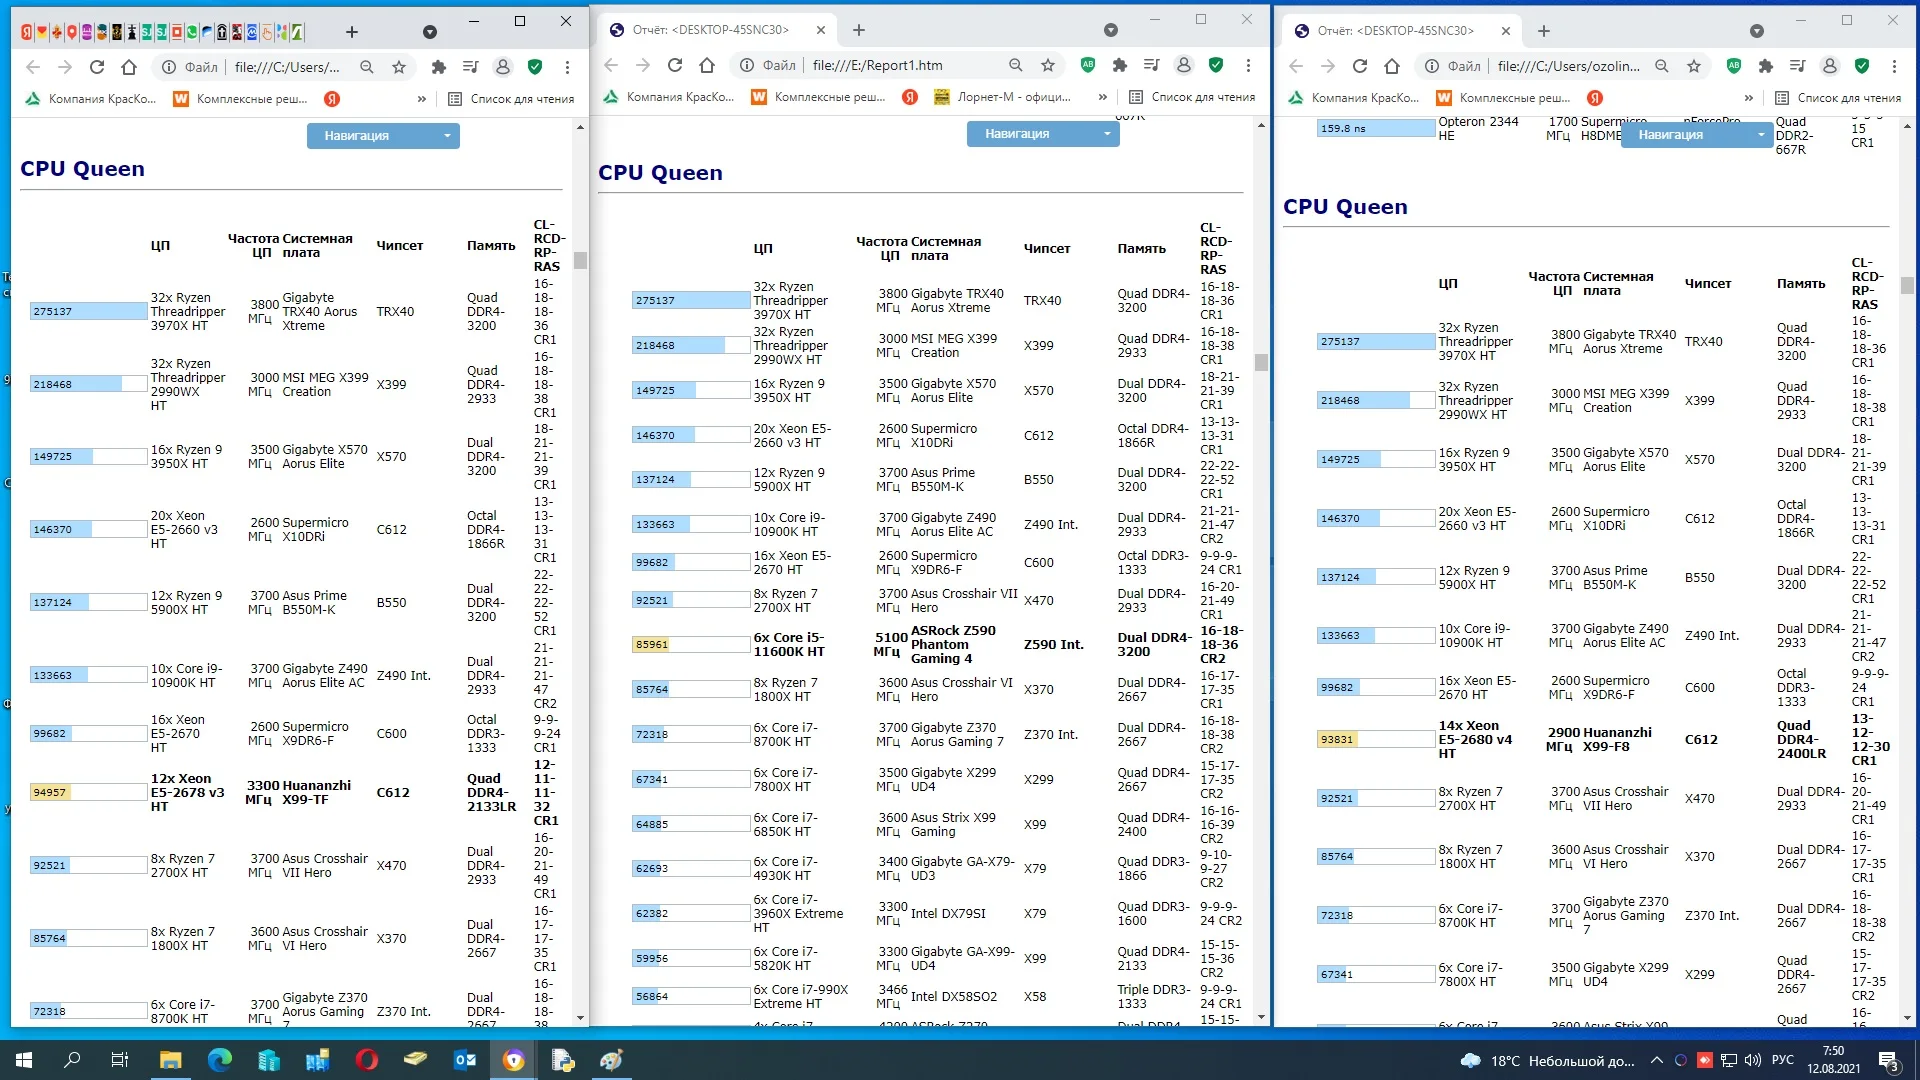
Task: Open the media control icon in middle browser toolbar
Action: tap(1152, 65)
